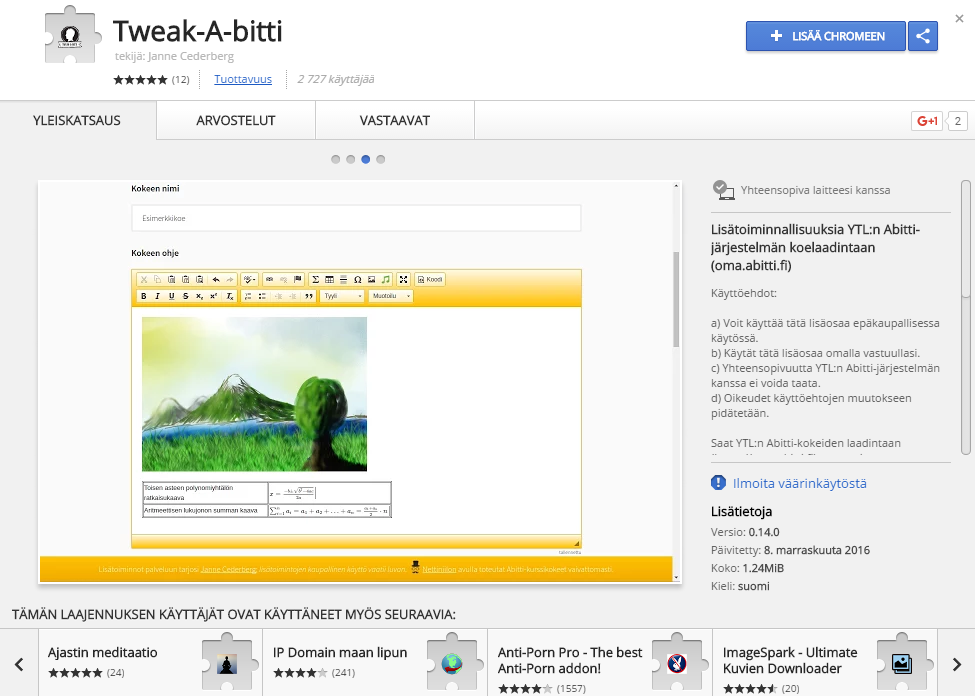The image size is (975, 696).
Task: Select the second carousel dot
Action: point(351,159)
